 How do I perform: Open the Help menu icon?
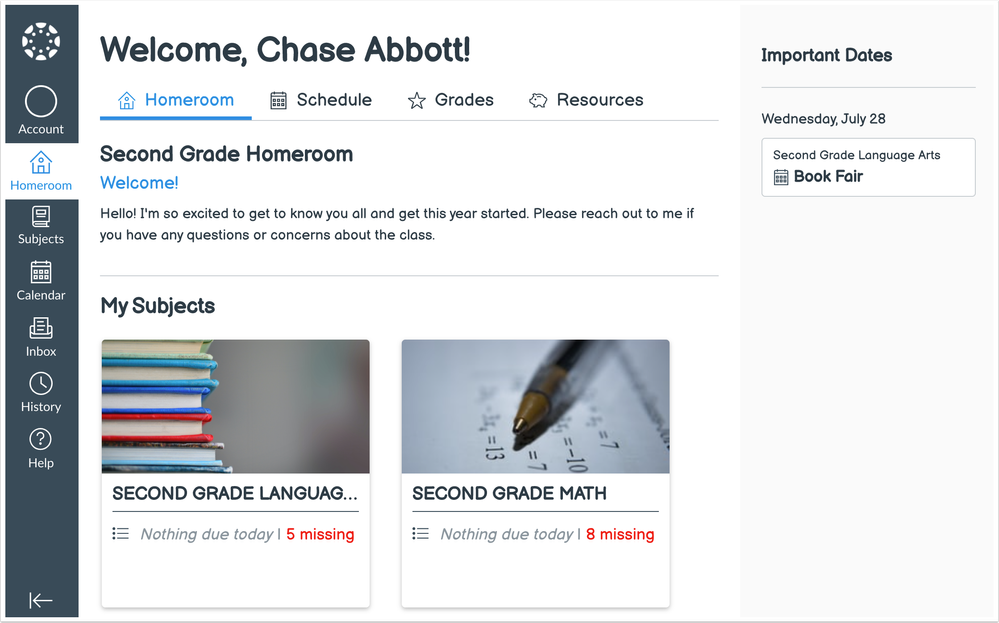pyautogui.click(x=41, y=449)
